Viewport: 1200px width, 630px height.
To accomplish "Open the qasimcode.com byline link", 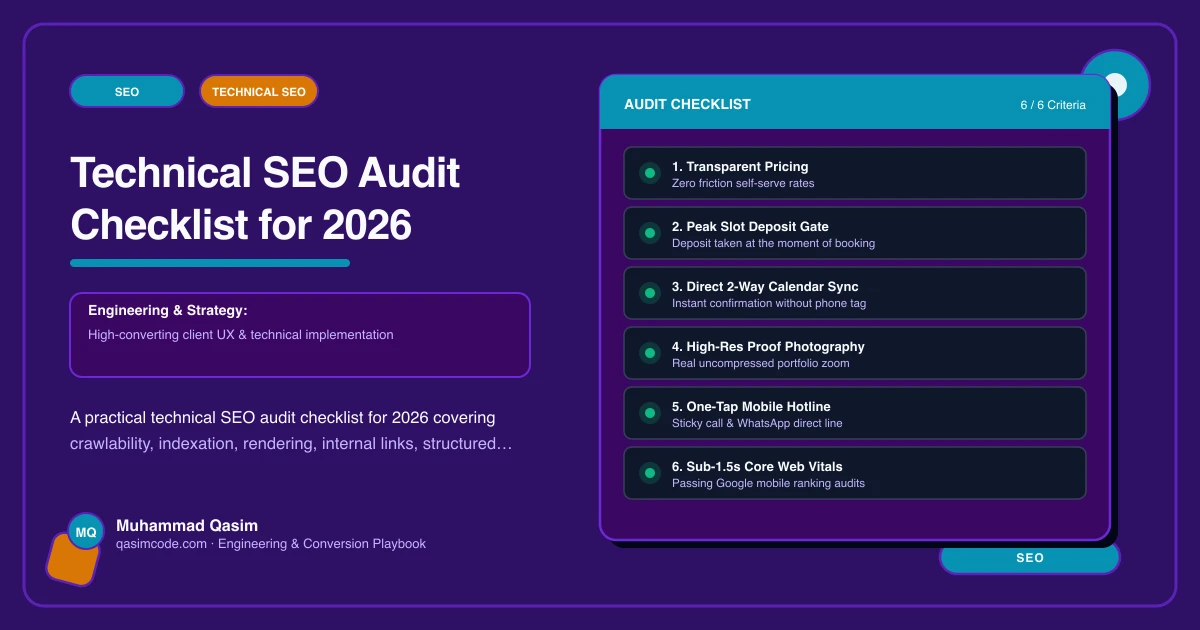I will click(271, 544).
